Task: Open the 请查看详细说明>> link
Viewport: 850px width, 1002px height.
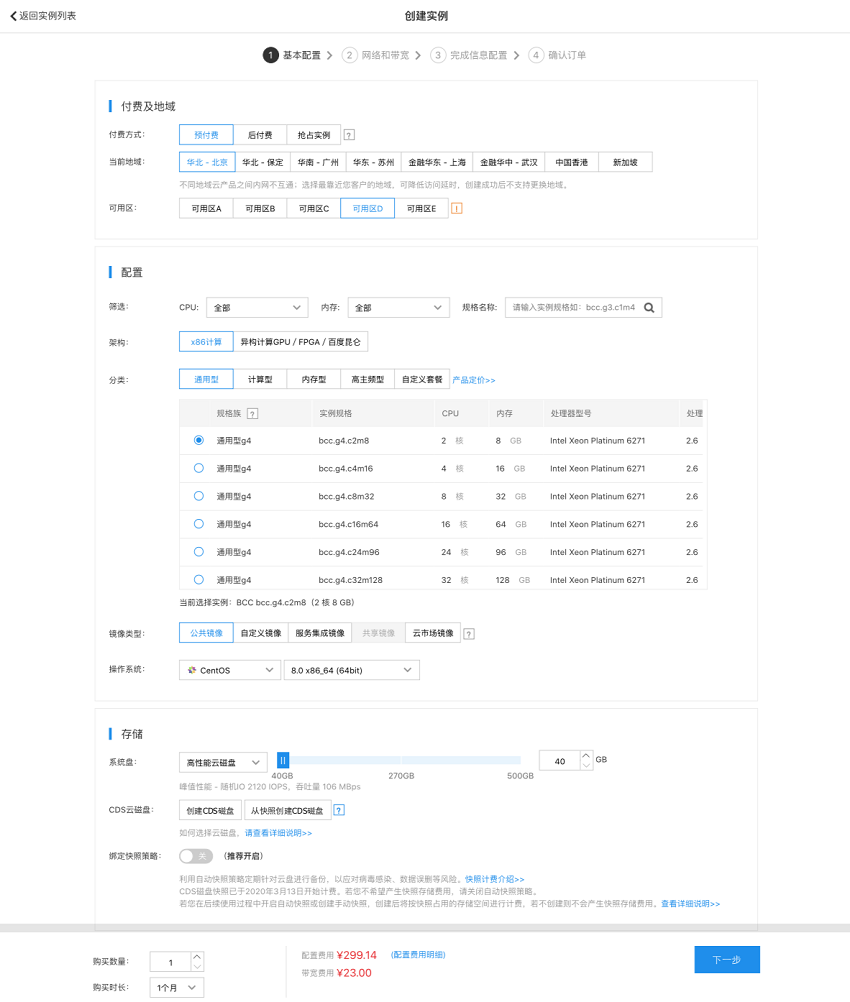Action: coord(278,833)
